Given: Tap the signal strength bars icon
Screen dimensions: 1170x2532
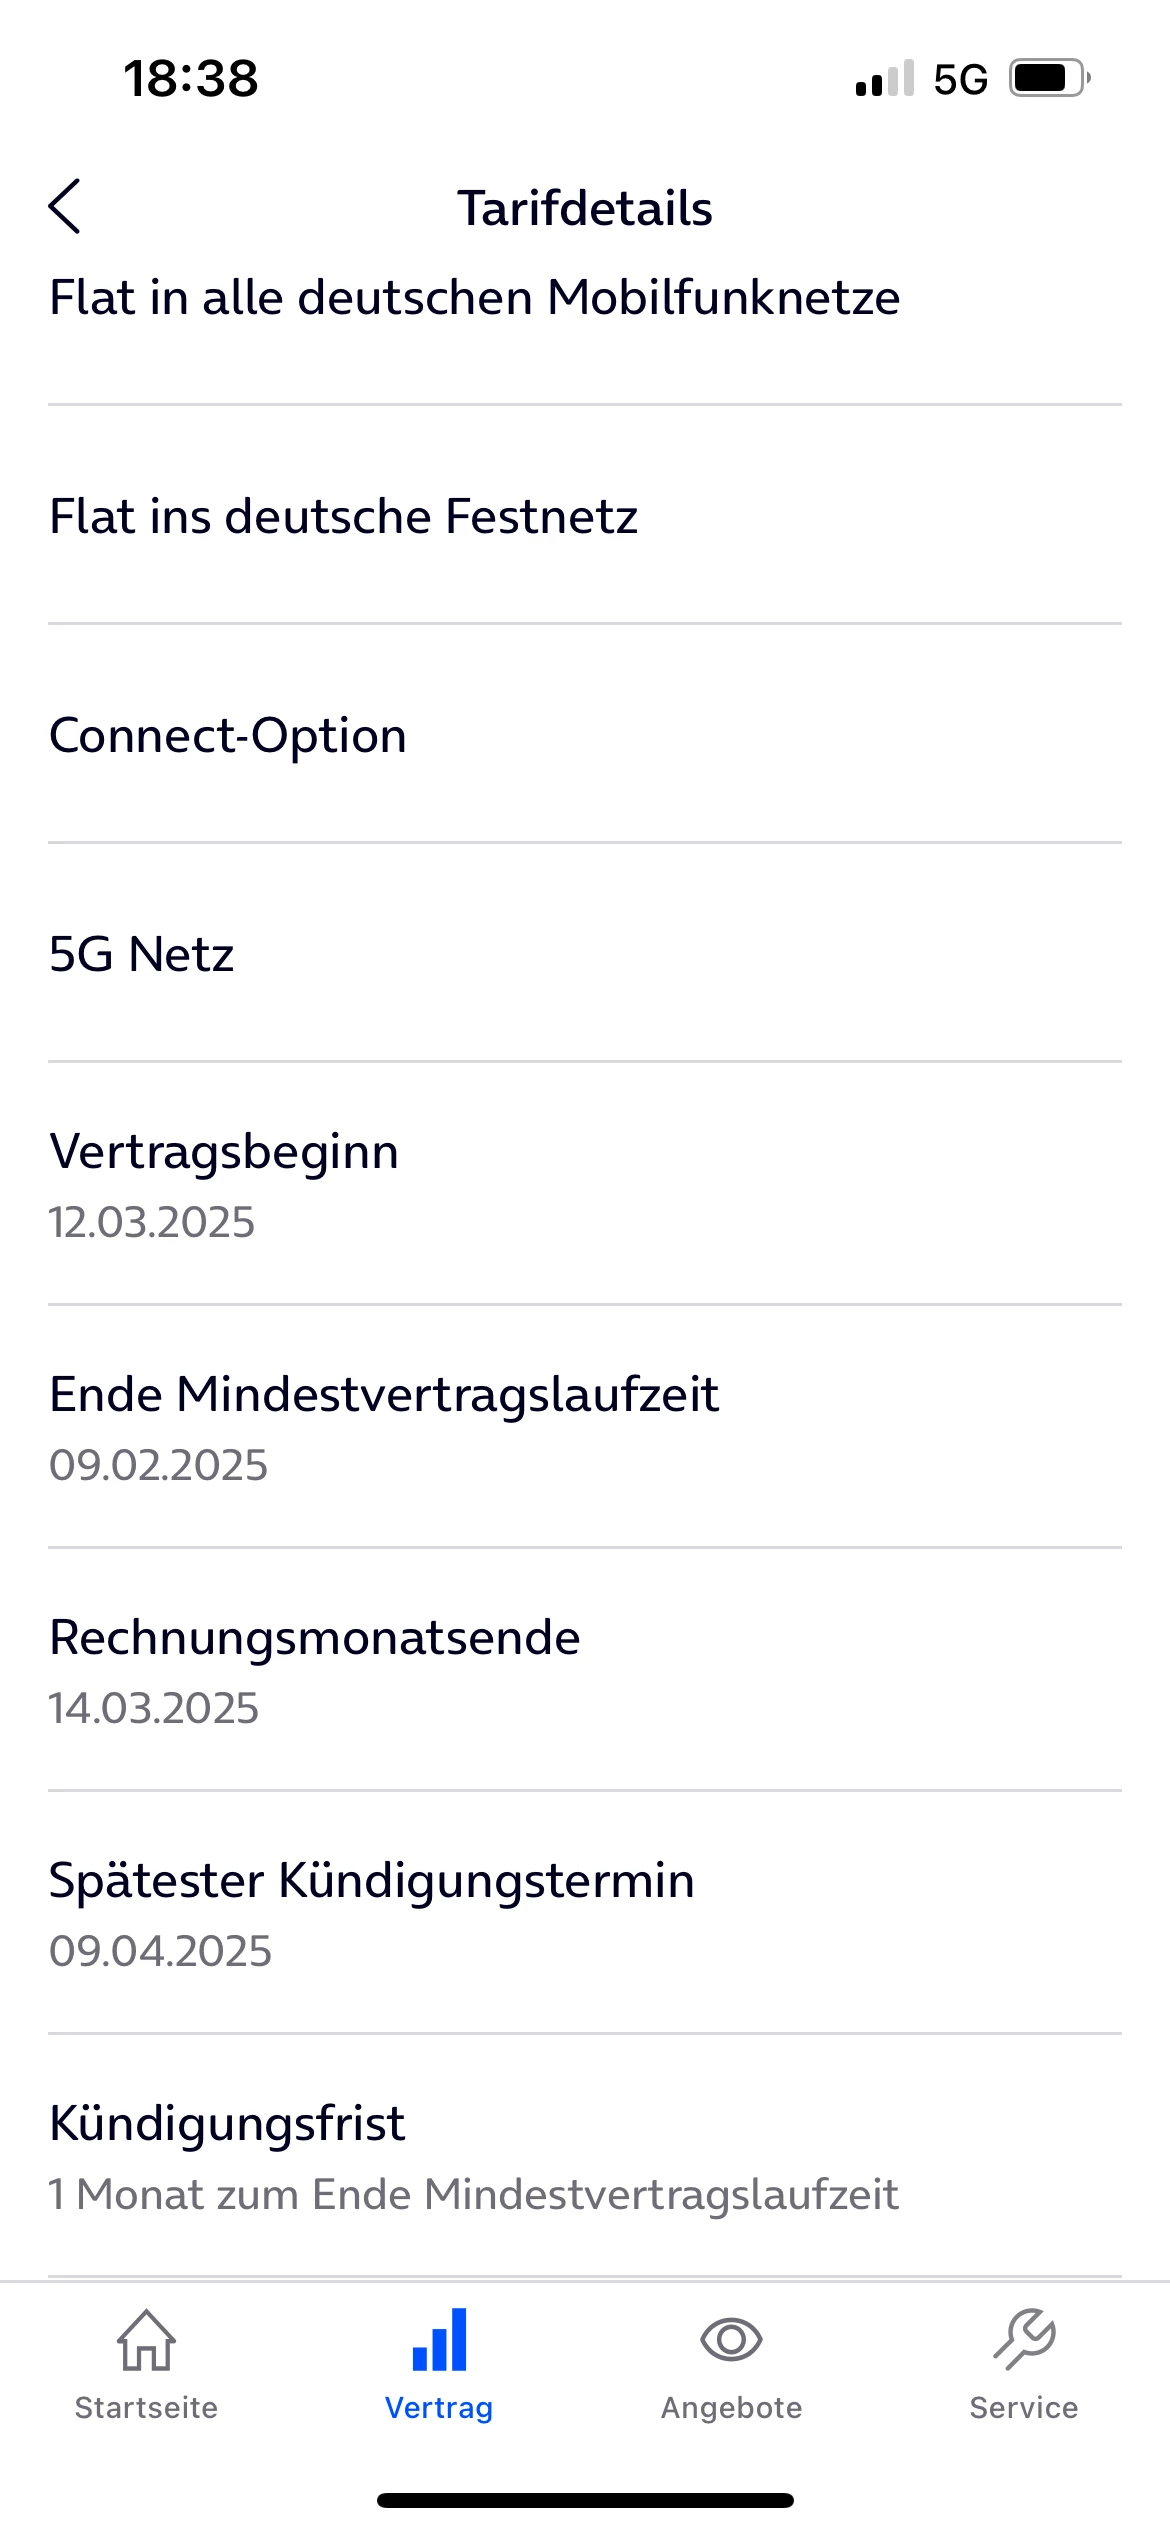Looking at the screenshot, I should tap(884, 78).
